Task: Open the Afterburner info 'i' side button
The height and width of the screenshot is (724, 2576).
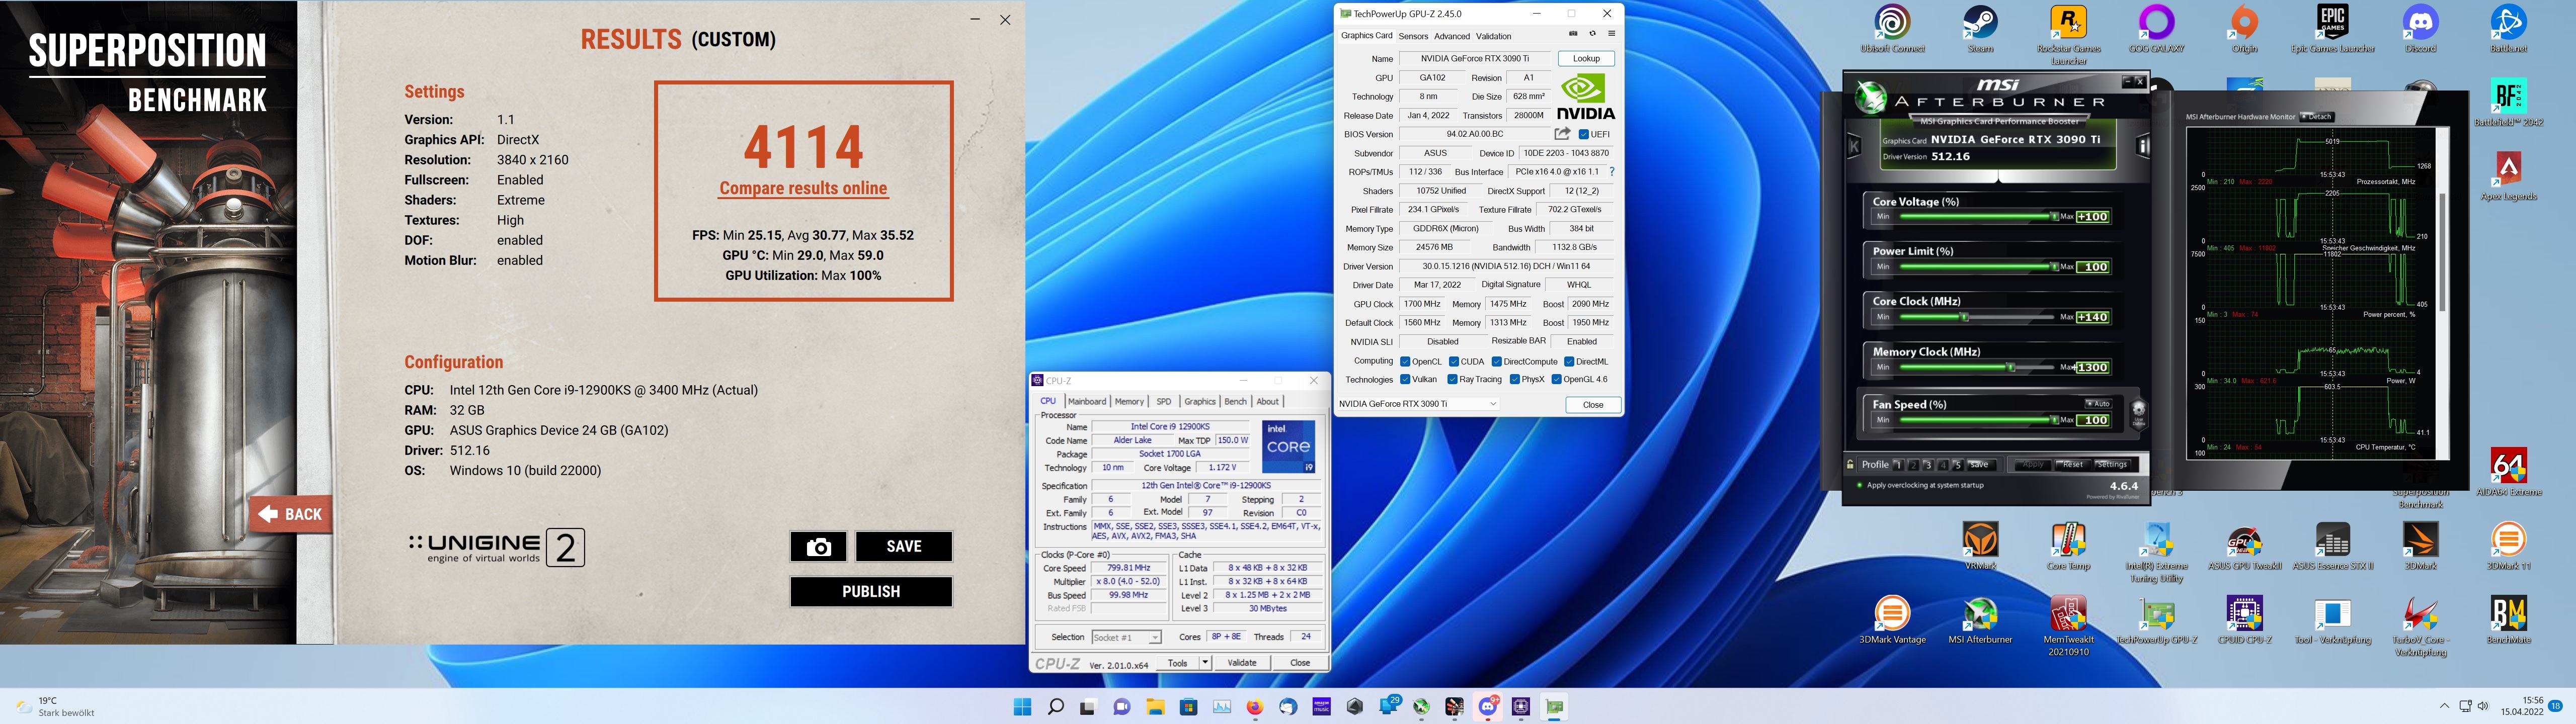Action: (2143, 146)
